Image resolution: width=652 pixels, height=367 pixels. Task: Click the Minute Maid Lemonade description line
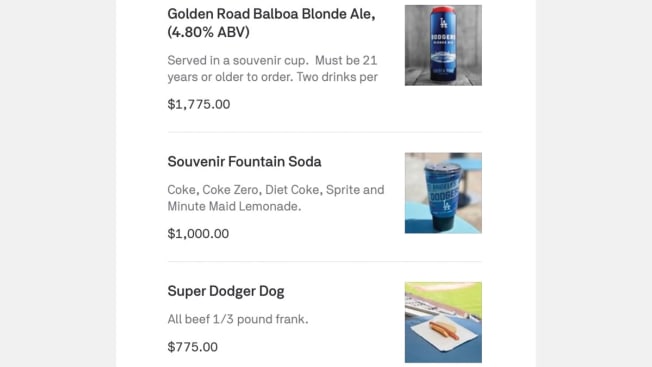point(234,206)
